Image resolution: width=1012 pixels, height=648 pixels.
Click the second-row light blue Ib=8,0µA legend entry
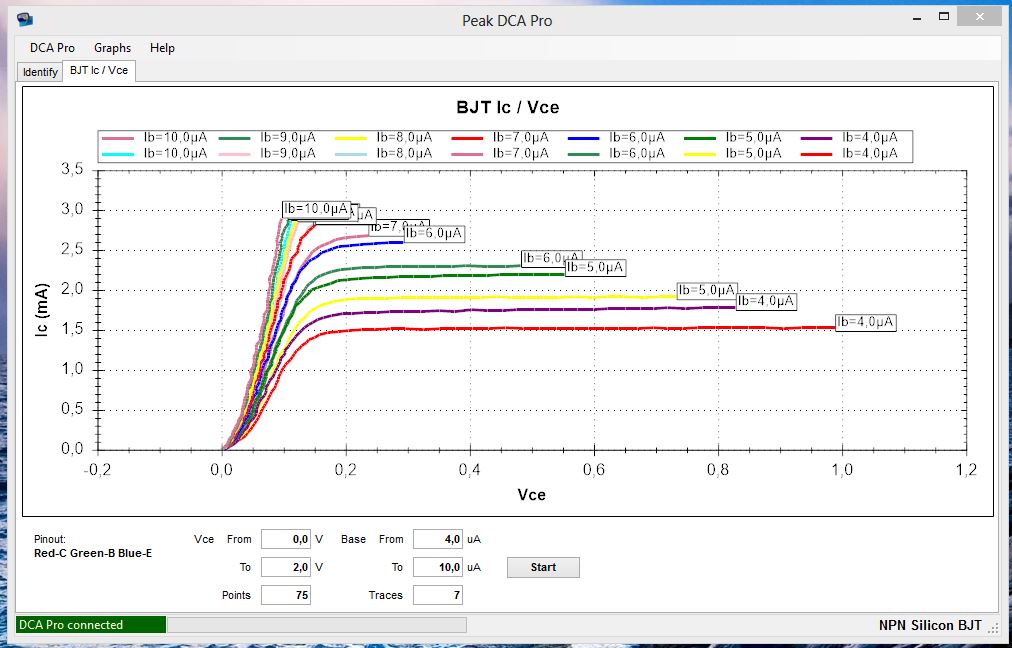[383, 154]
